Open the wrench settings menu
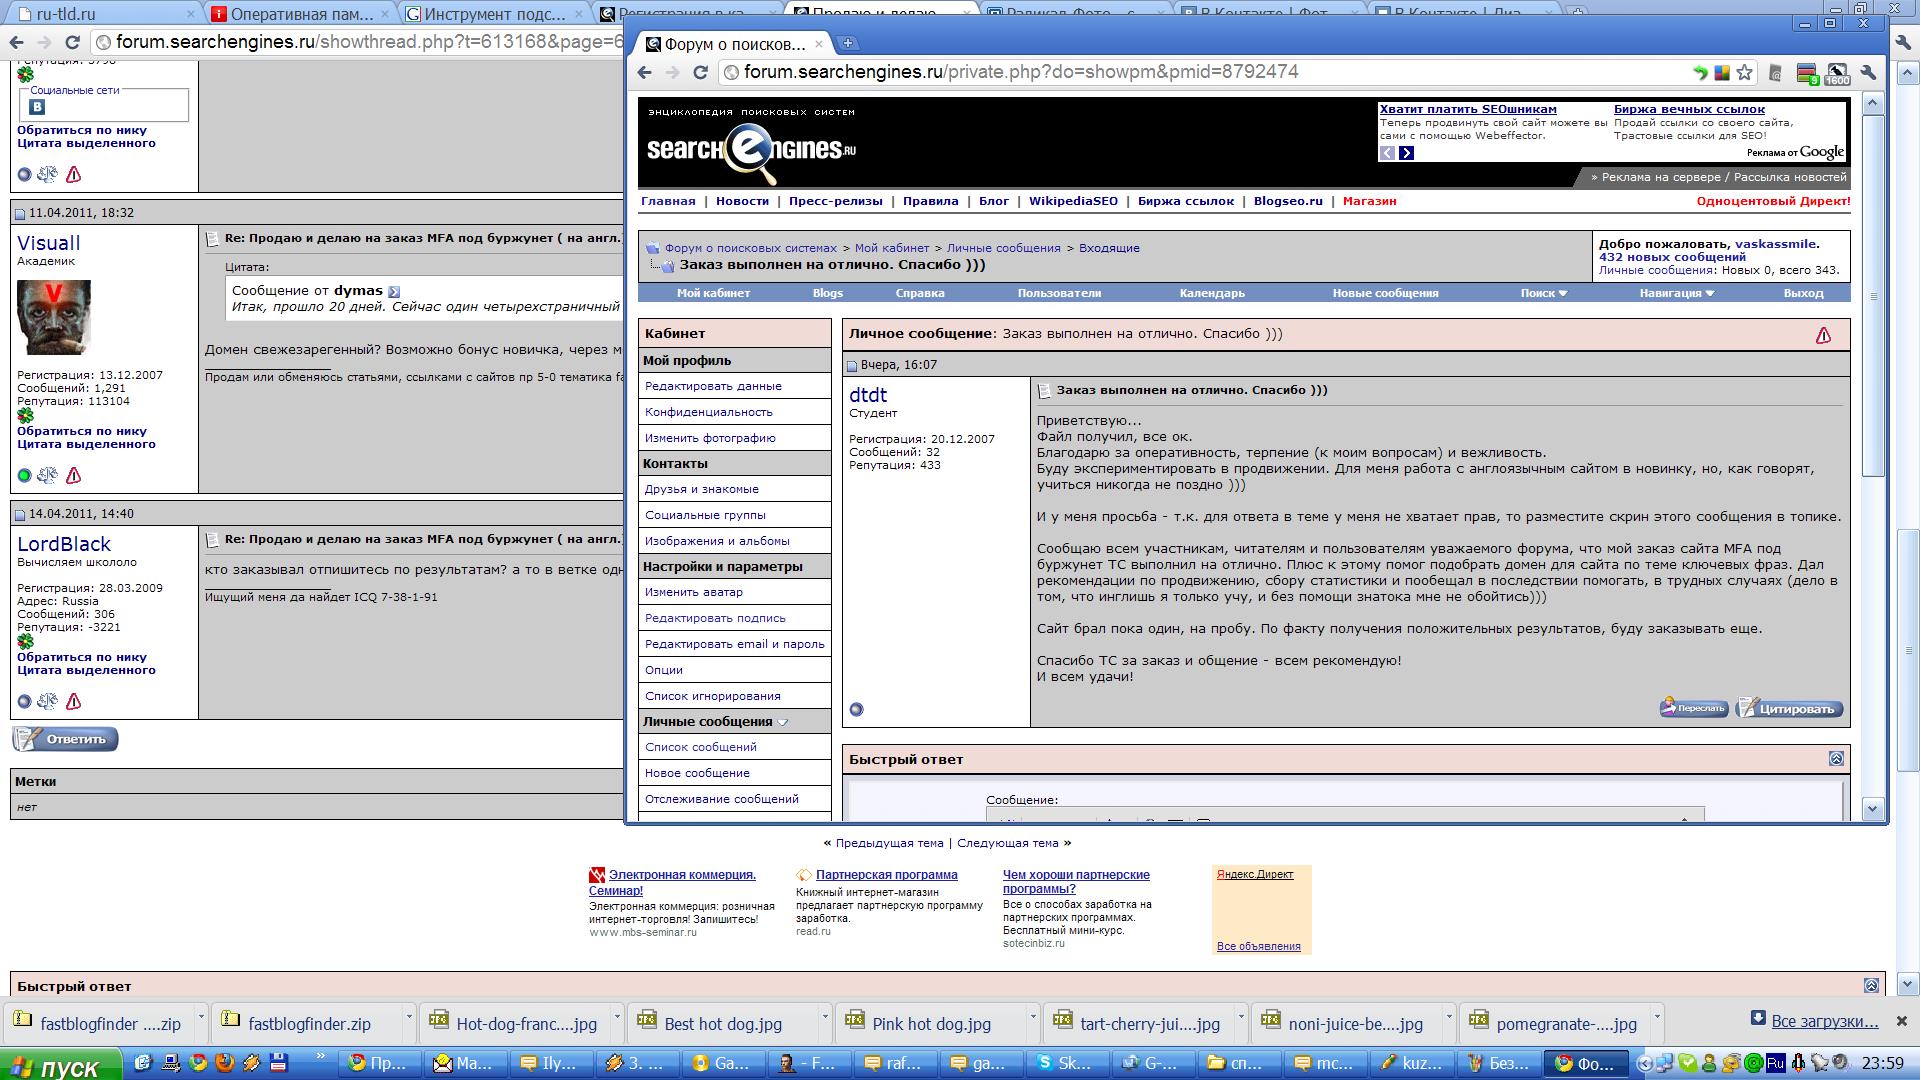This screenshot has width=1920, height=1080. tap(1868, 72)
